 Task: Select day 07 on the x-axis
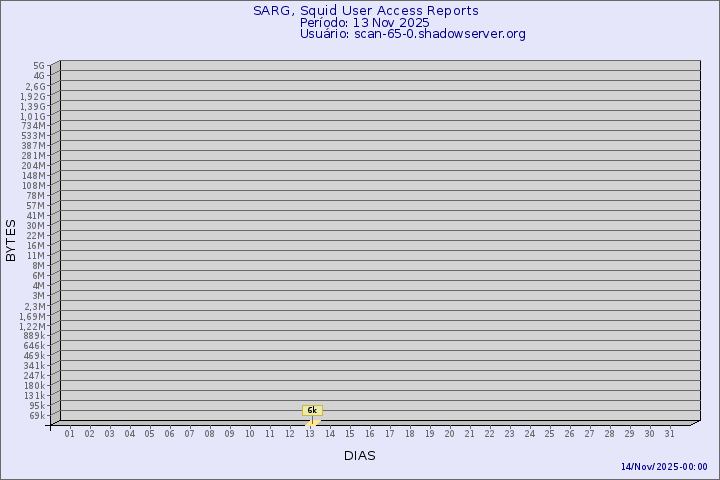pyautogui.click(x=190, y=434)
